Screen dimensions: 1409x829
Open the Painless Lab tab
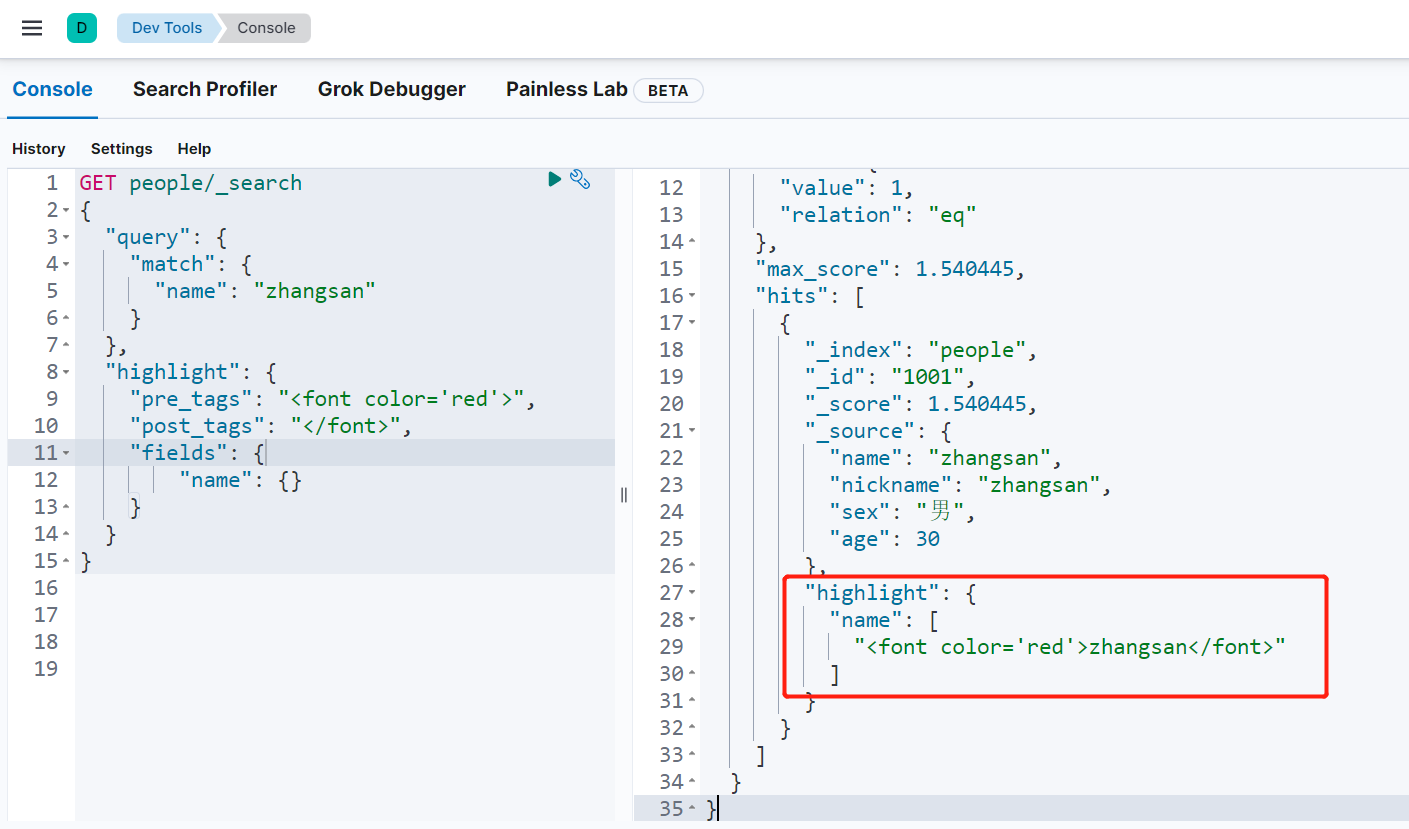pos(566,89)
